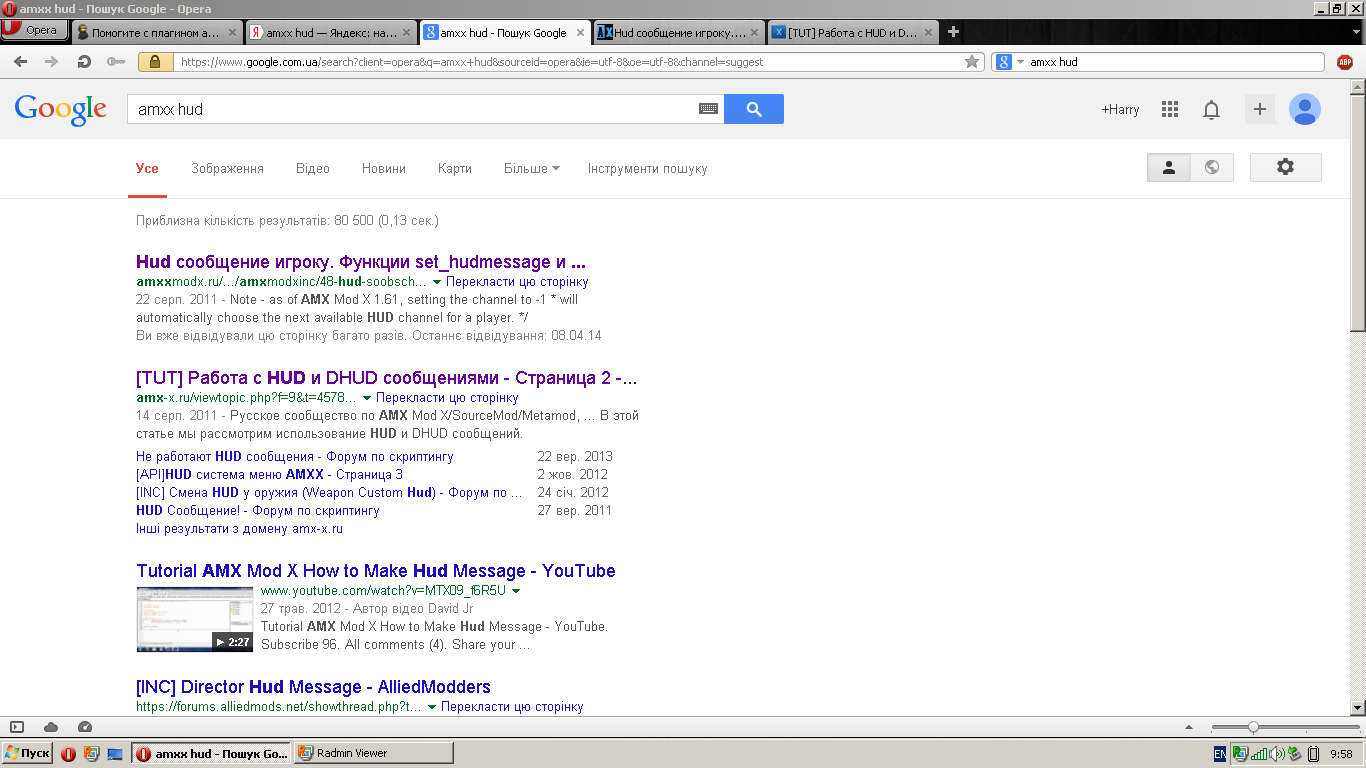Image resolution: width=1366 pixels, height=768 pixels.
Task: Select the 'Зображення' search tab
Action: [x=227, y=168]
